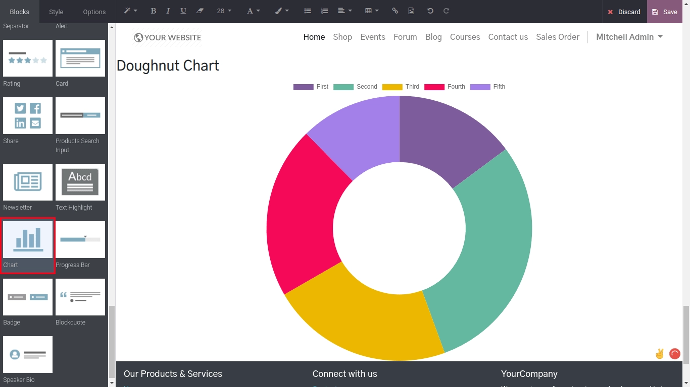Screen dimensions: 690x387
Task: Click the insert media image icon
Action: (x=411, y=11)
